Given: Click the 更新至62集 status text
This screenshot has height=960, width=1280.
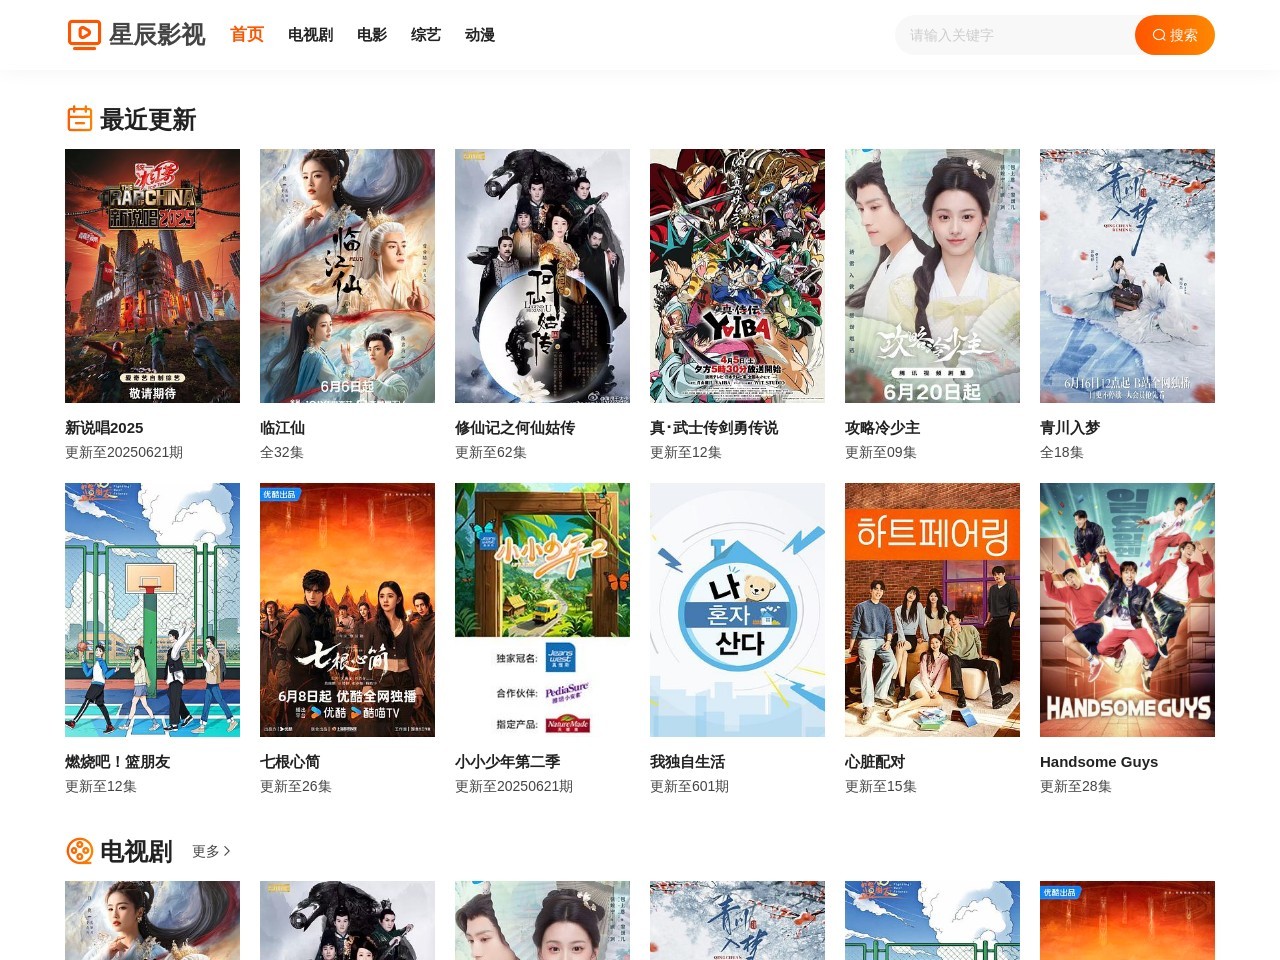Looking at the screenshot, I should [x=491, y=452].
